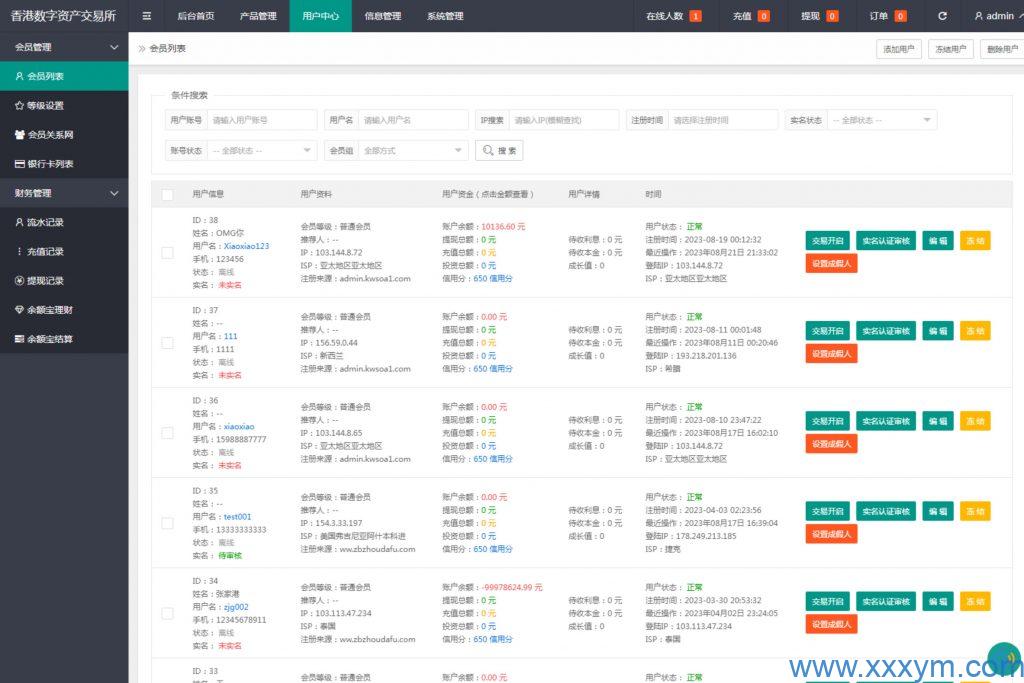Open 会员关系网 group icon item
1024x683 pixels.
[20, 134]
